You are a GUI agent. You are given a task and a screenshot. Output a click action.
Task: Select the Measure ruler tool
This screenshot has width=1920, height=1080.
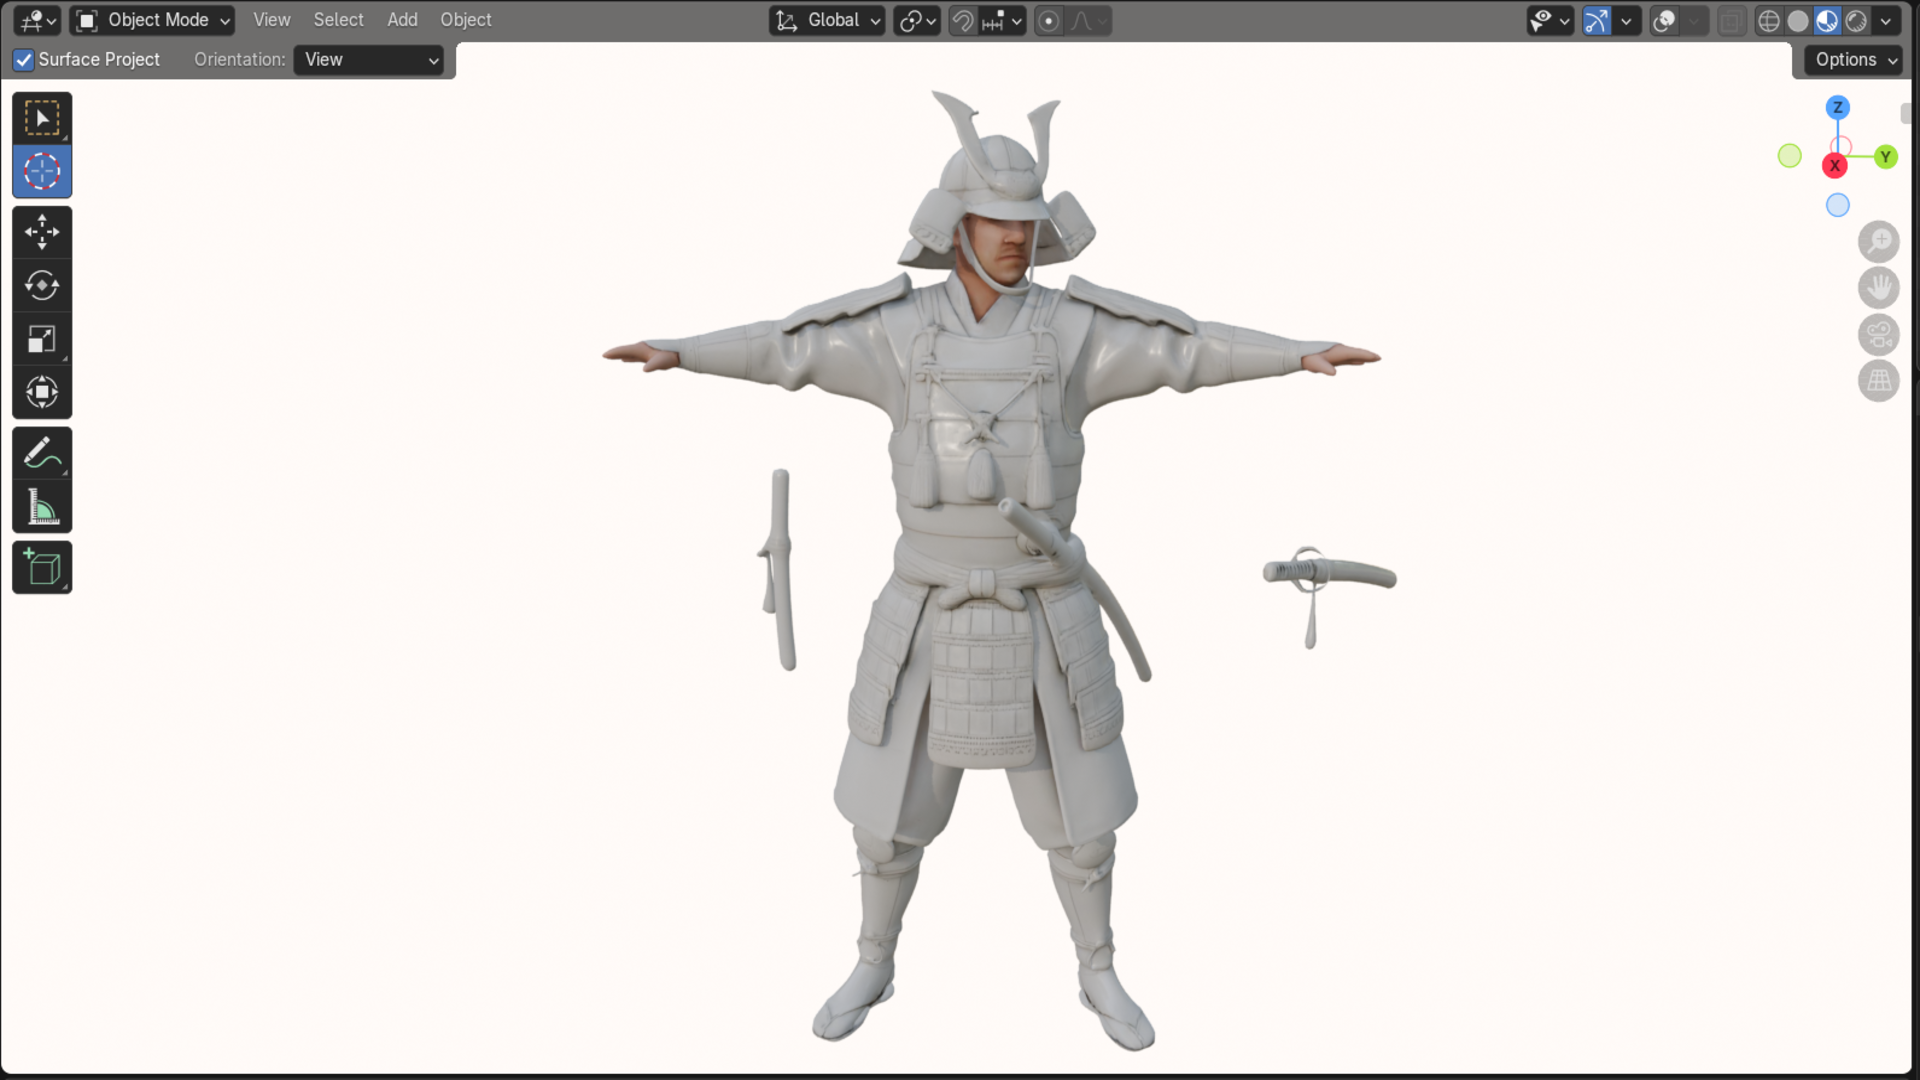pyautogui.click(x=42, y=506)
